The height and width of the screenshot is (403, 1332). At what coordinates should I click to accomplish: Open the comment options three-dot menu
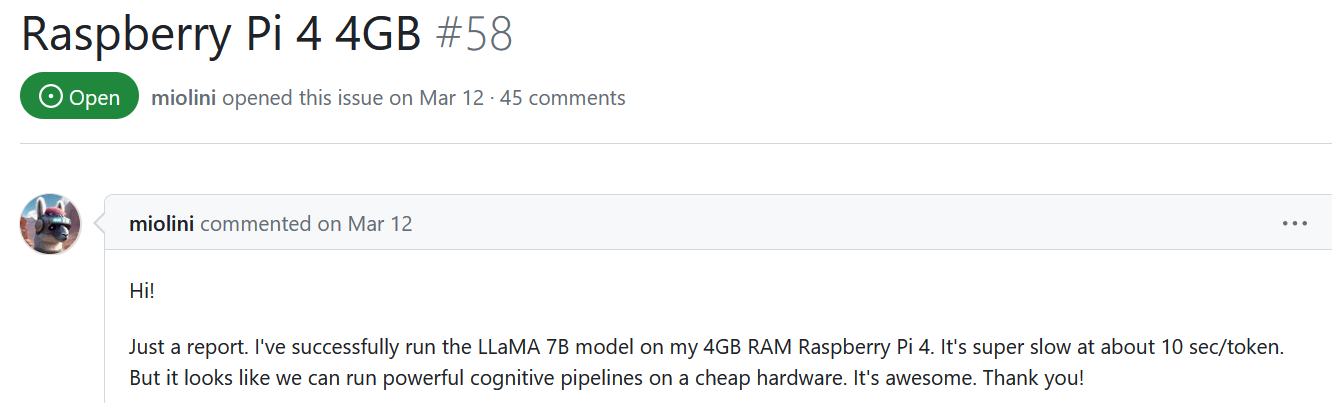pyautogui.click(x=1295, y=223)
